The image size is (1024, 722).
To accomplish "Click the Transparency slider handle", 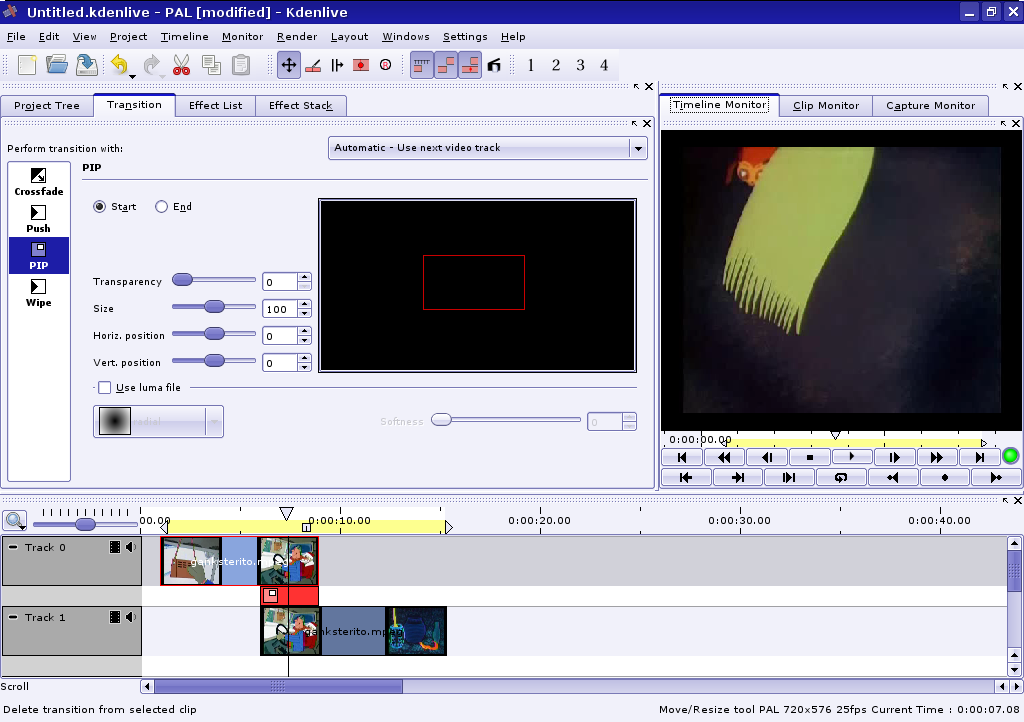I will tap(182, 280).
